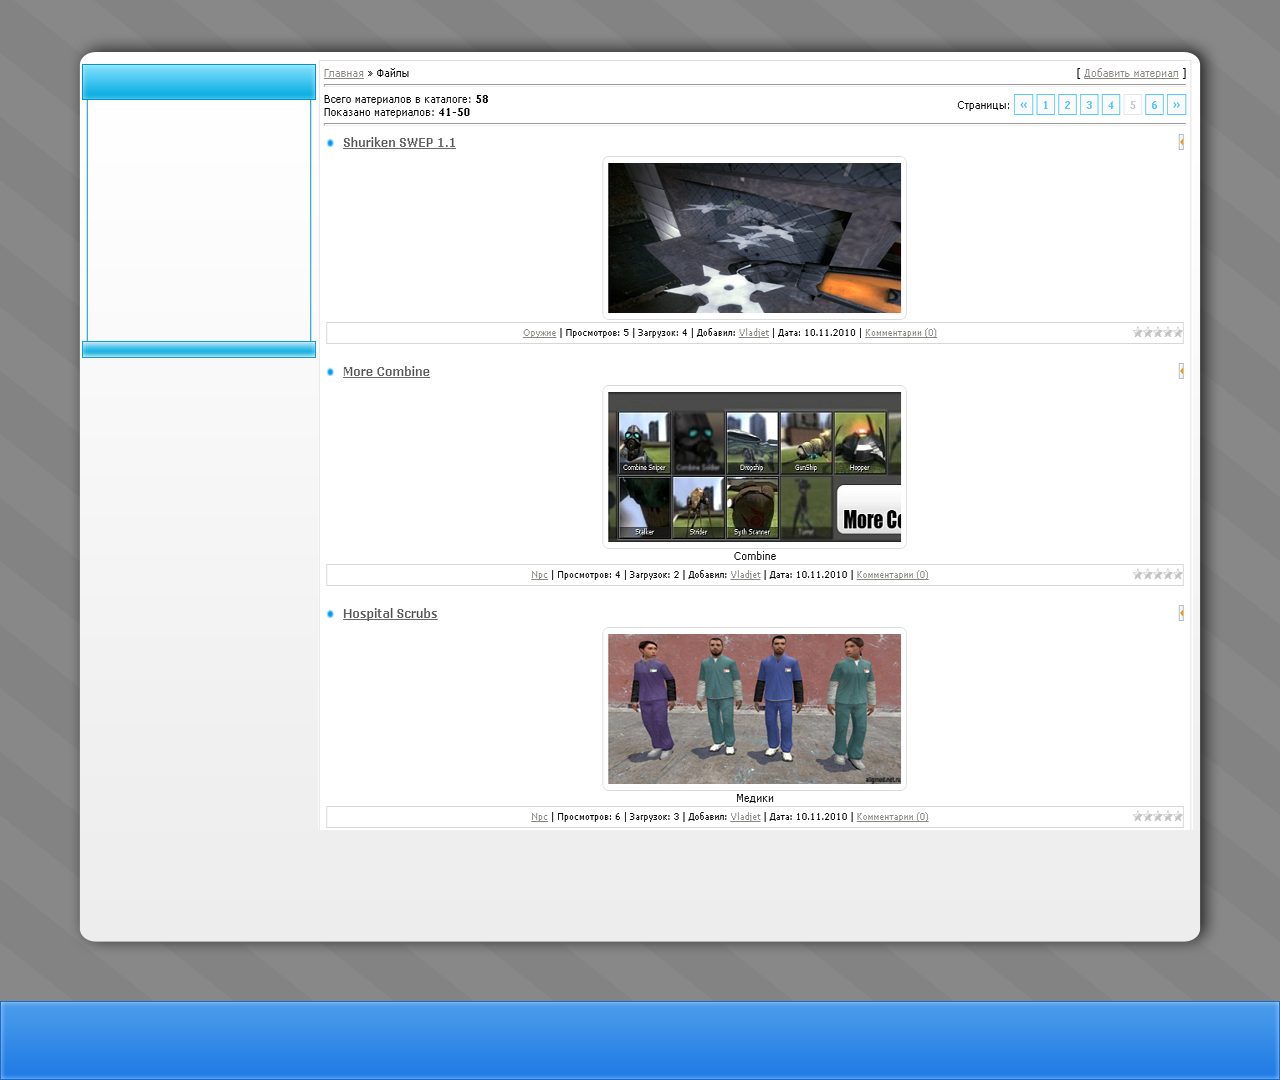Open the More Combine screenshot thumbnail
Viewport: 1280px width, 1080px height.
coord(754,467)
